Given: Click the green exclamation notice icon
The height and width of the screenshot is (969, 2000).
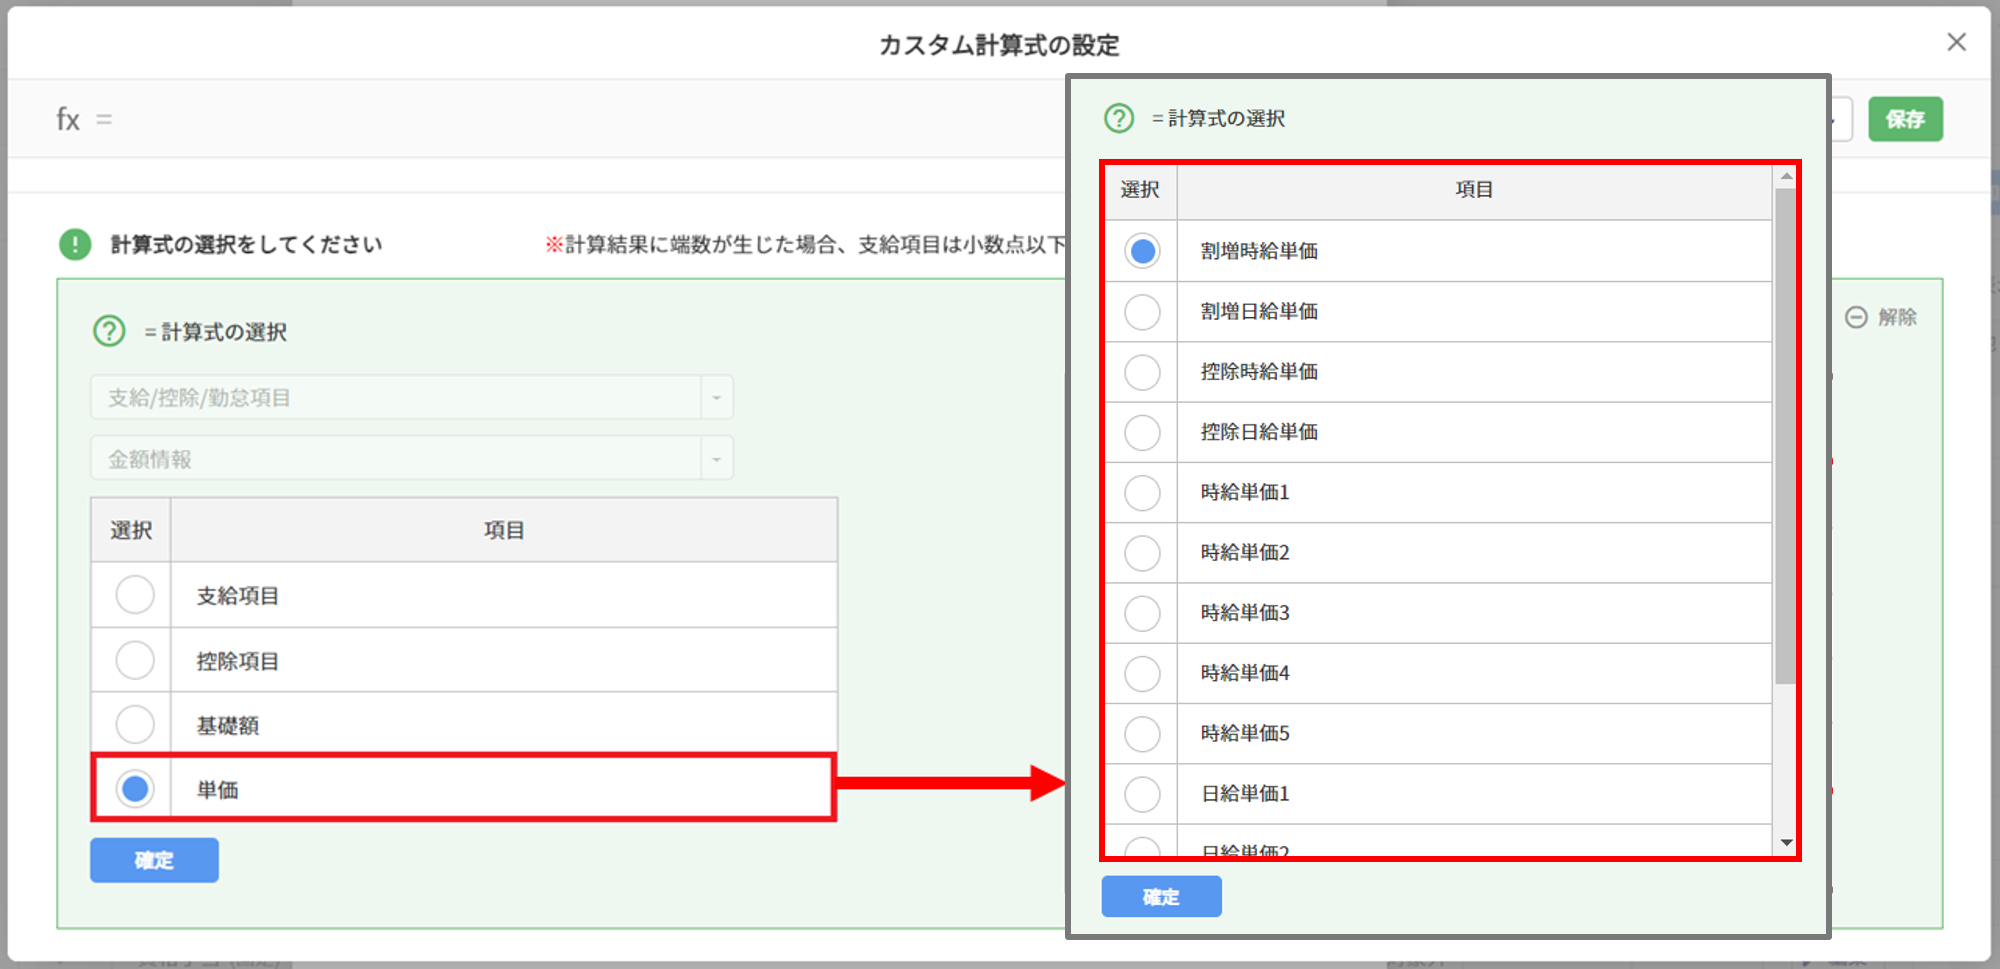Looking at the screenshot, I should (x=75, y=244).
